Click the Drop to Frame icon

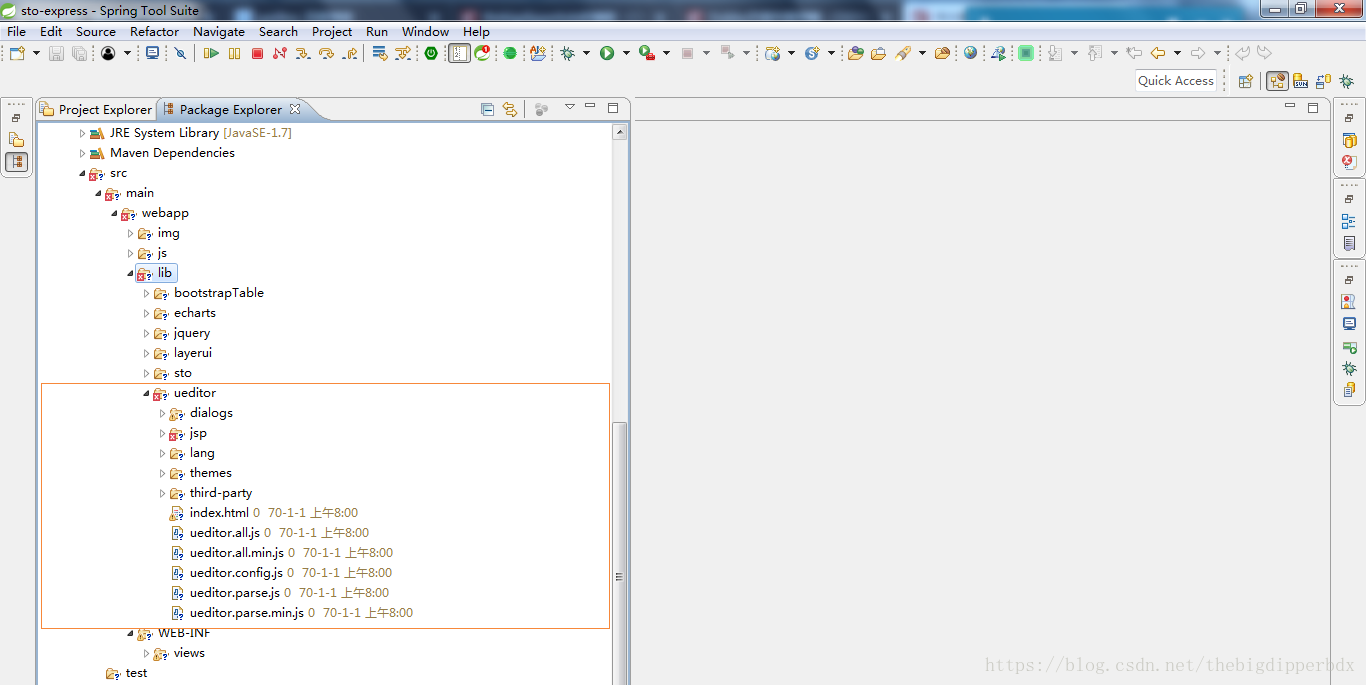pos(379,53)
